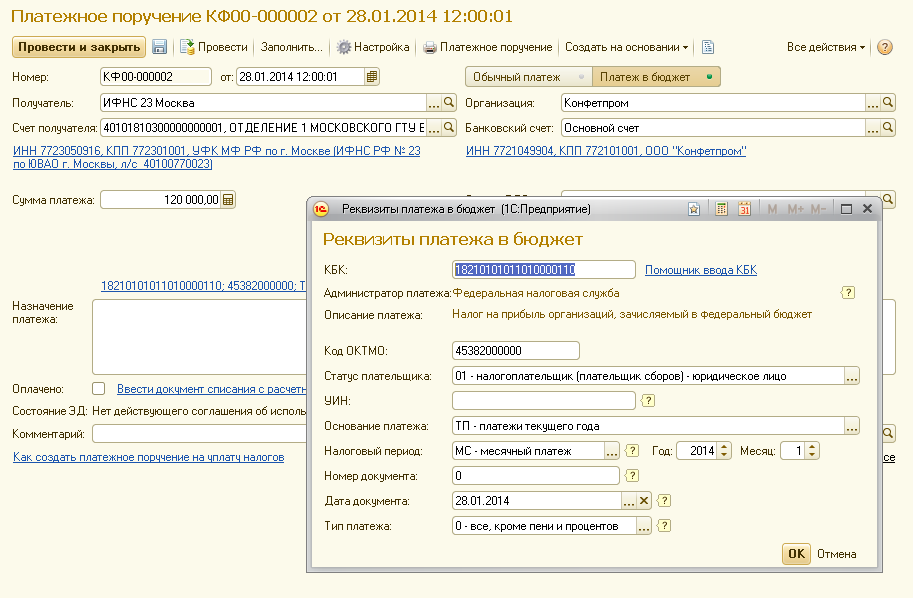The width and height of the screenshot is (913, 598).
Task: Show hint next to Тип платежа
Action: [x=664, y=526]
